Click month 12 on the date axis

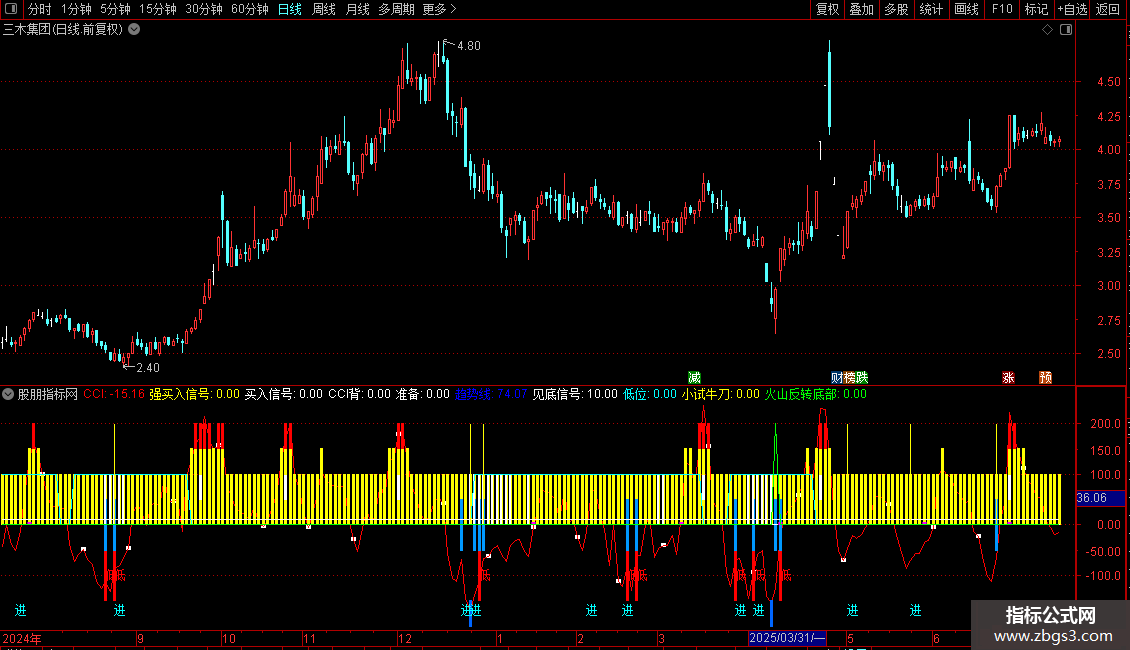[x=405, y=638]
